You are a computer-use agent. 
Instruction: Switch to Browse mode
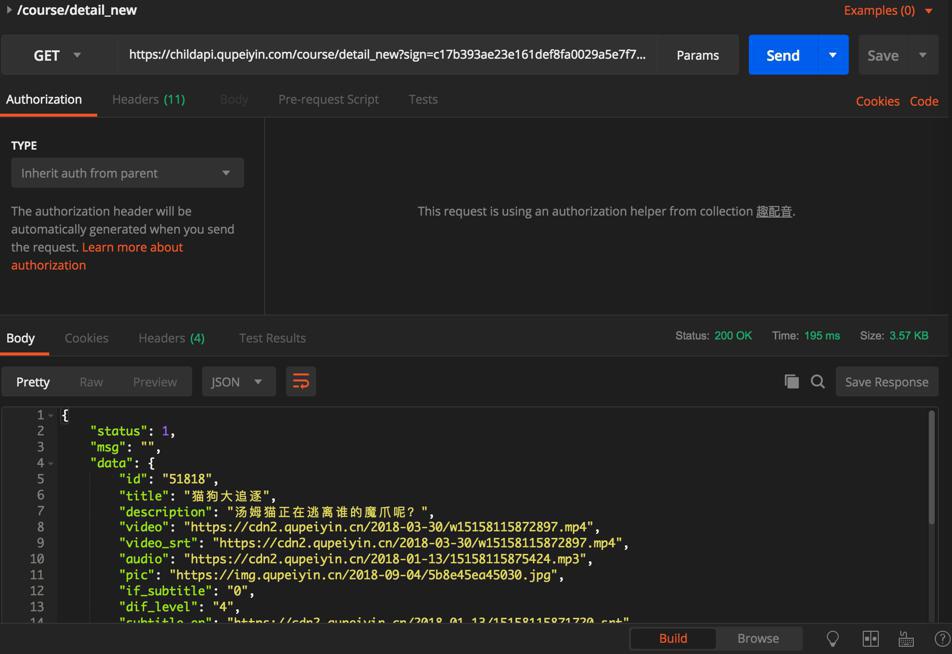758,638
